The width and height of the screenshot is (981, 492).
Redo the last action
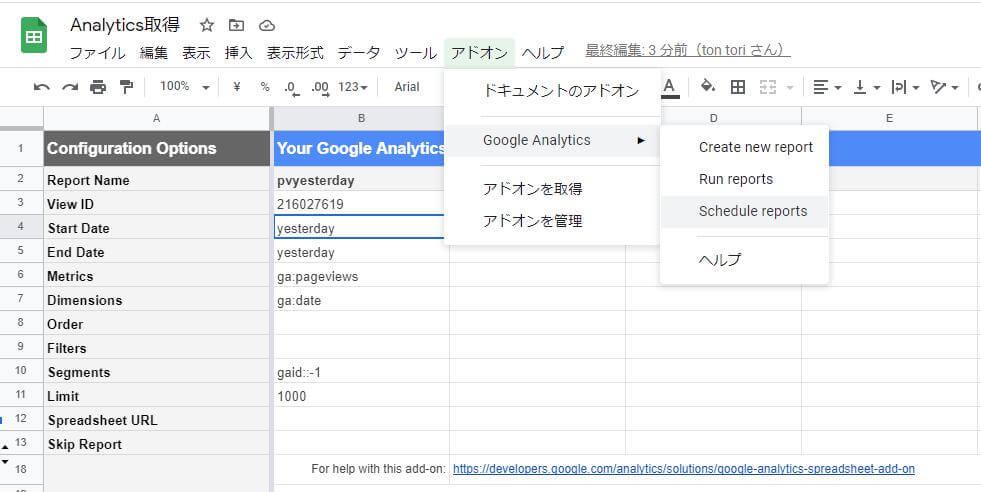[69, 87]
